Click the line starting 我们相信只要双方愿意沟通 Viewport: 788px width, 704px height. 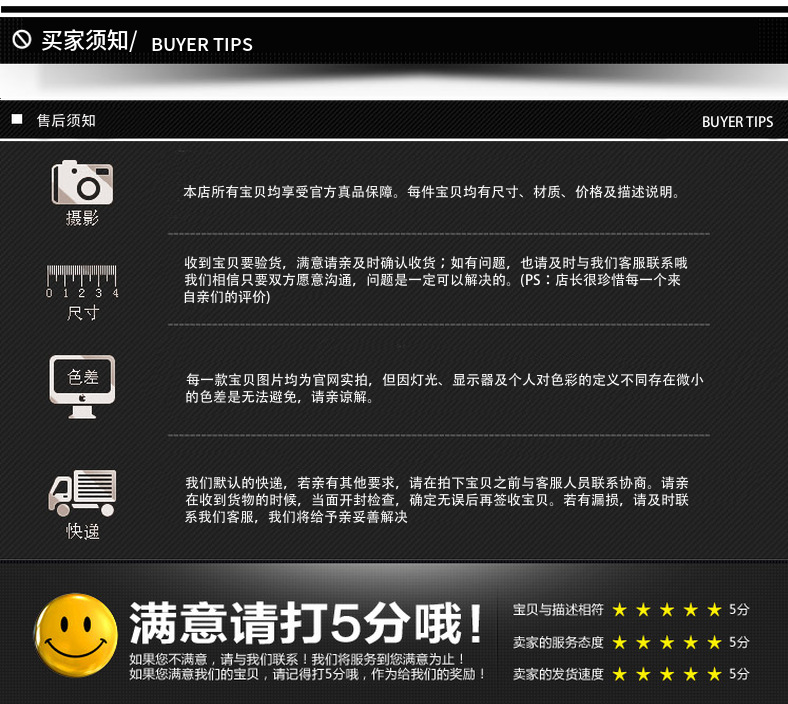[x=432, y=280]
